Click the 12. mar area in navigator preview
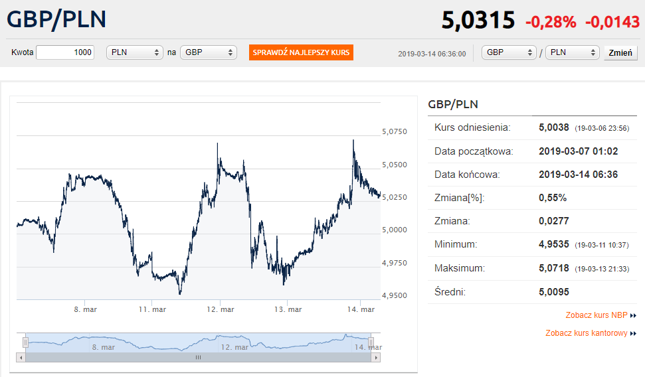The image size is (645, 377). tap(234, 347)
